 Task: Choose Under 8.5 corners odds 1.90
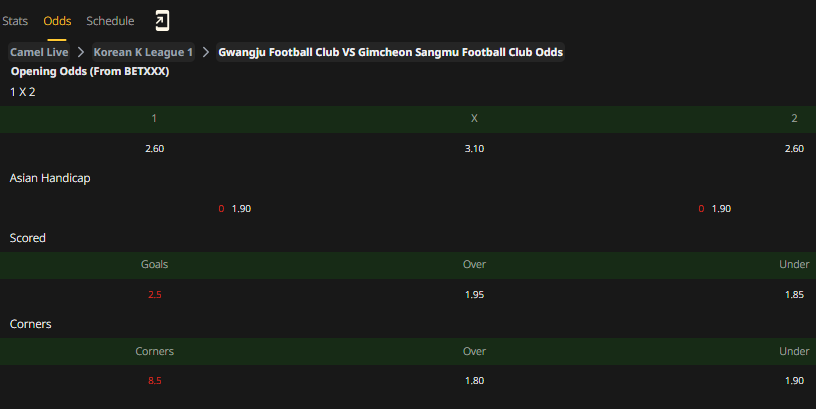coord(794,381)
